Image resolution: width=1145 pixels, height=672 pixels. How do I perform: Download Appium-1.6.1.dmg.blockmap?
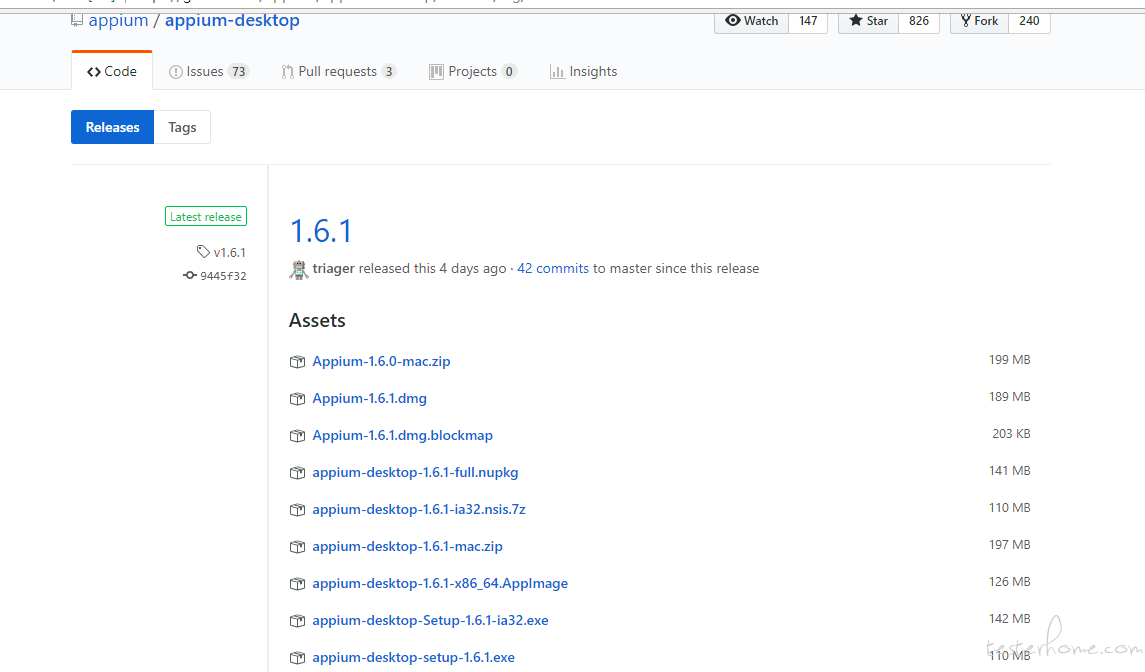click(402, 436)
